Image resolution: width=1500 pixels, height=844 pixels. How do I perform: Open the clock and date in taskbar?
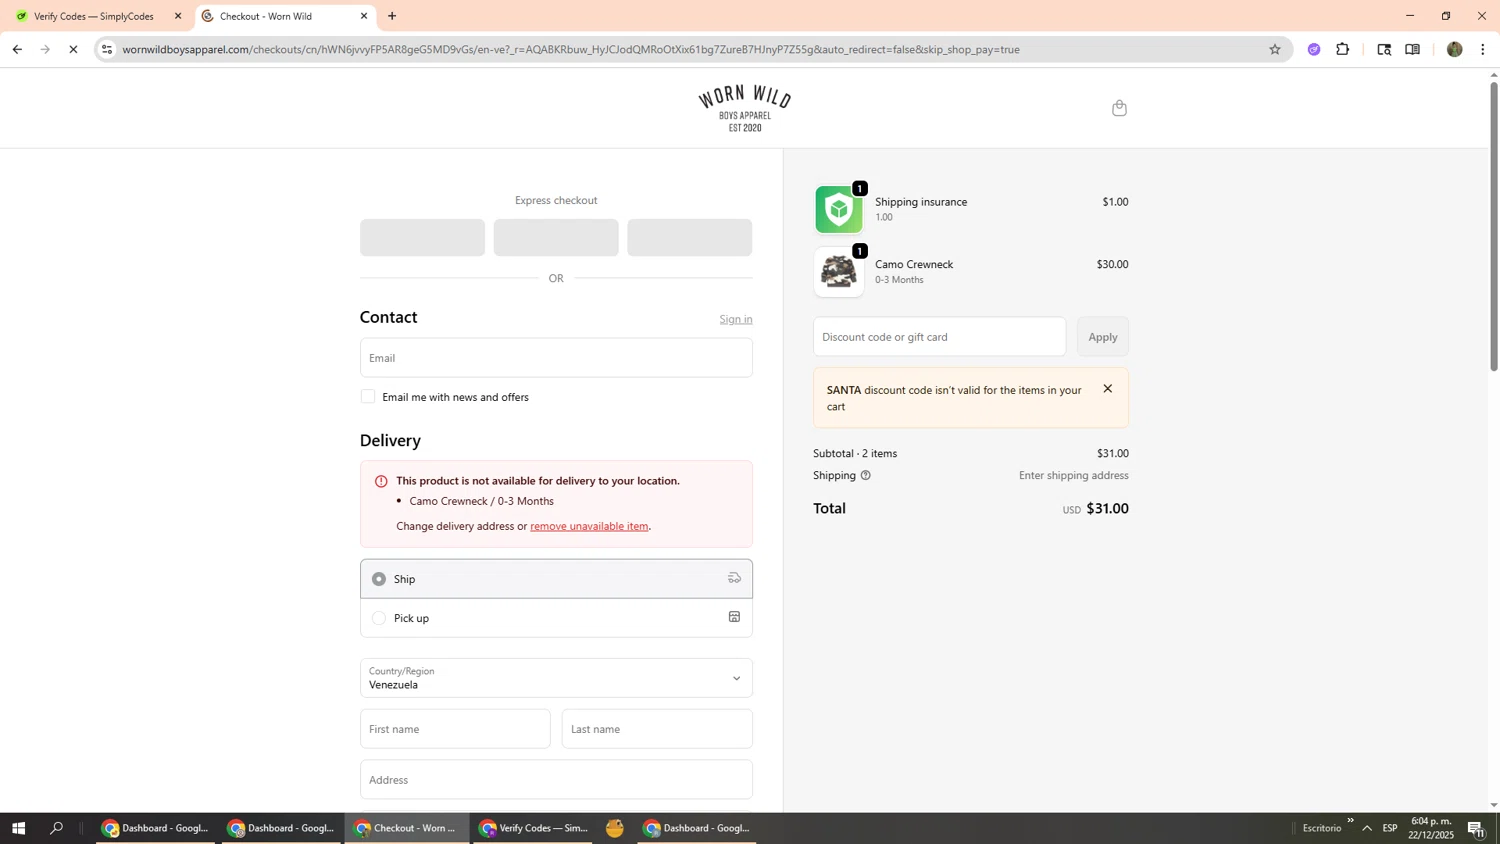1431,828
